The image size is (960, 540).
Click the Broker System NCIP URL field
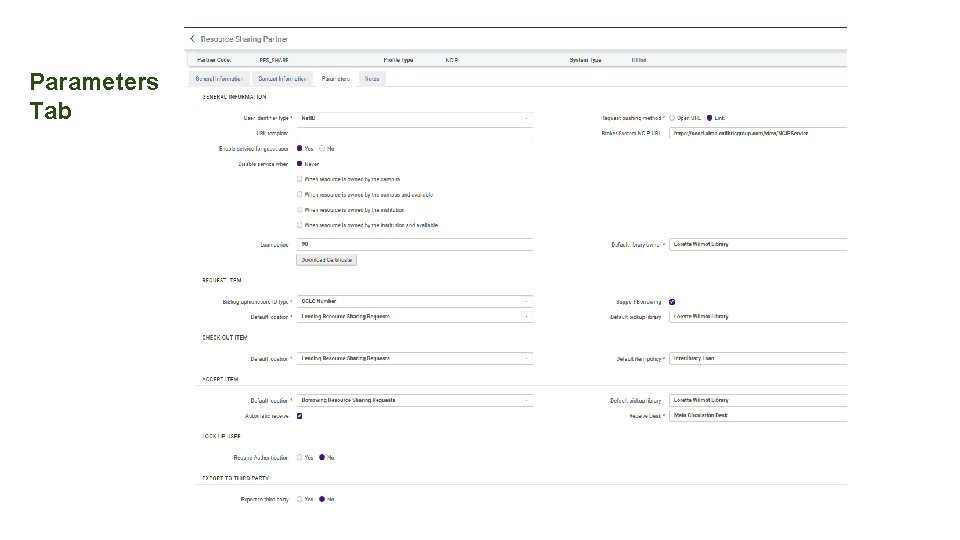[758, 133]
